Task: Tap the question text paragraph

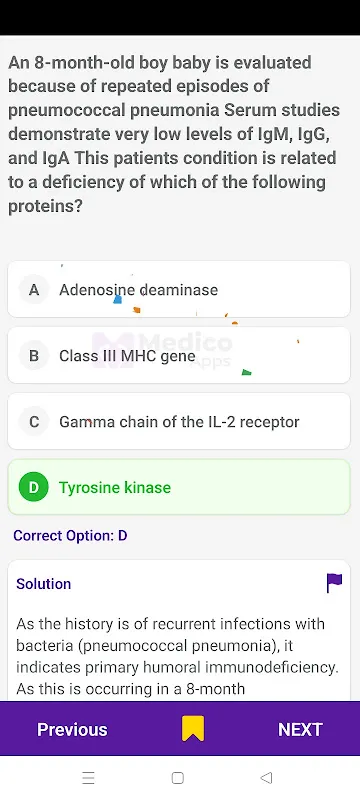Action: pos(174,135)
